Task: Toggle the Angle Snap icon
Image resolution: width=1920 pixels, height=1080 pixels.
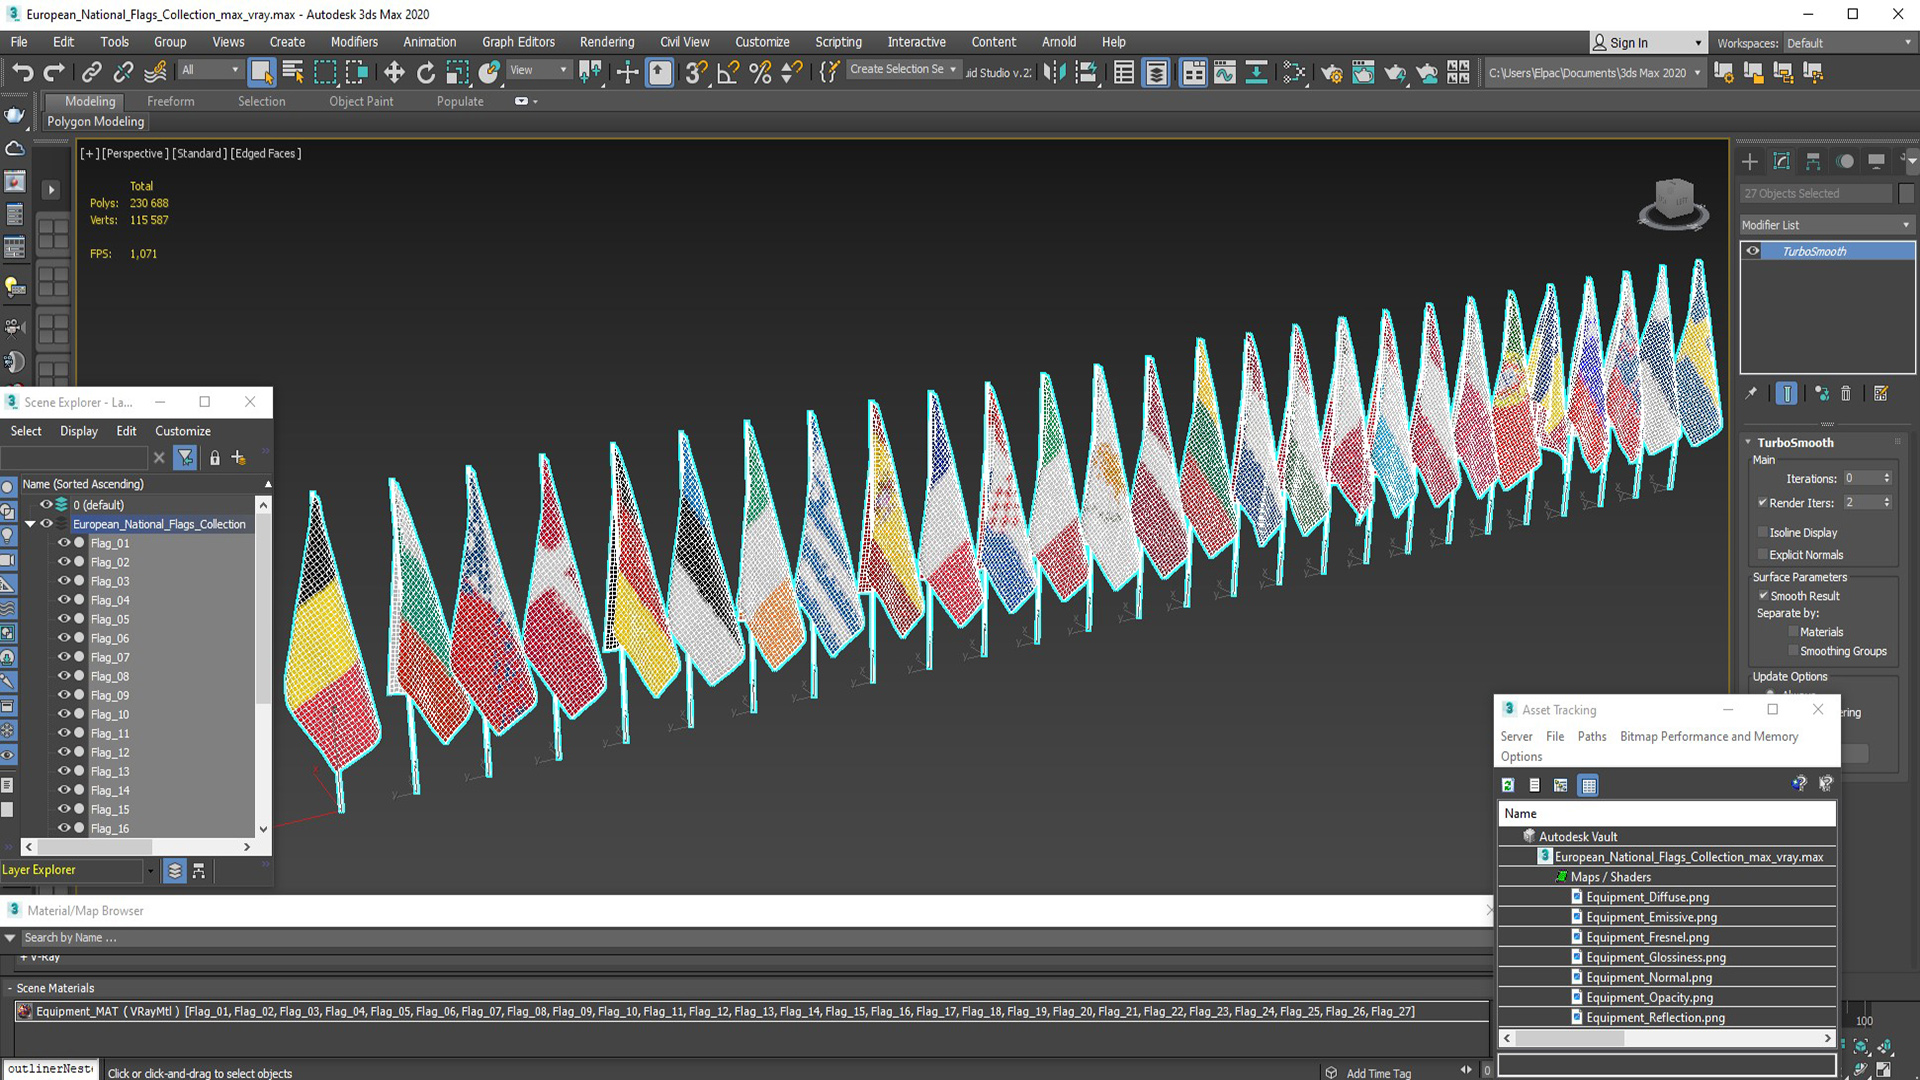Action: pos(728,72)
